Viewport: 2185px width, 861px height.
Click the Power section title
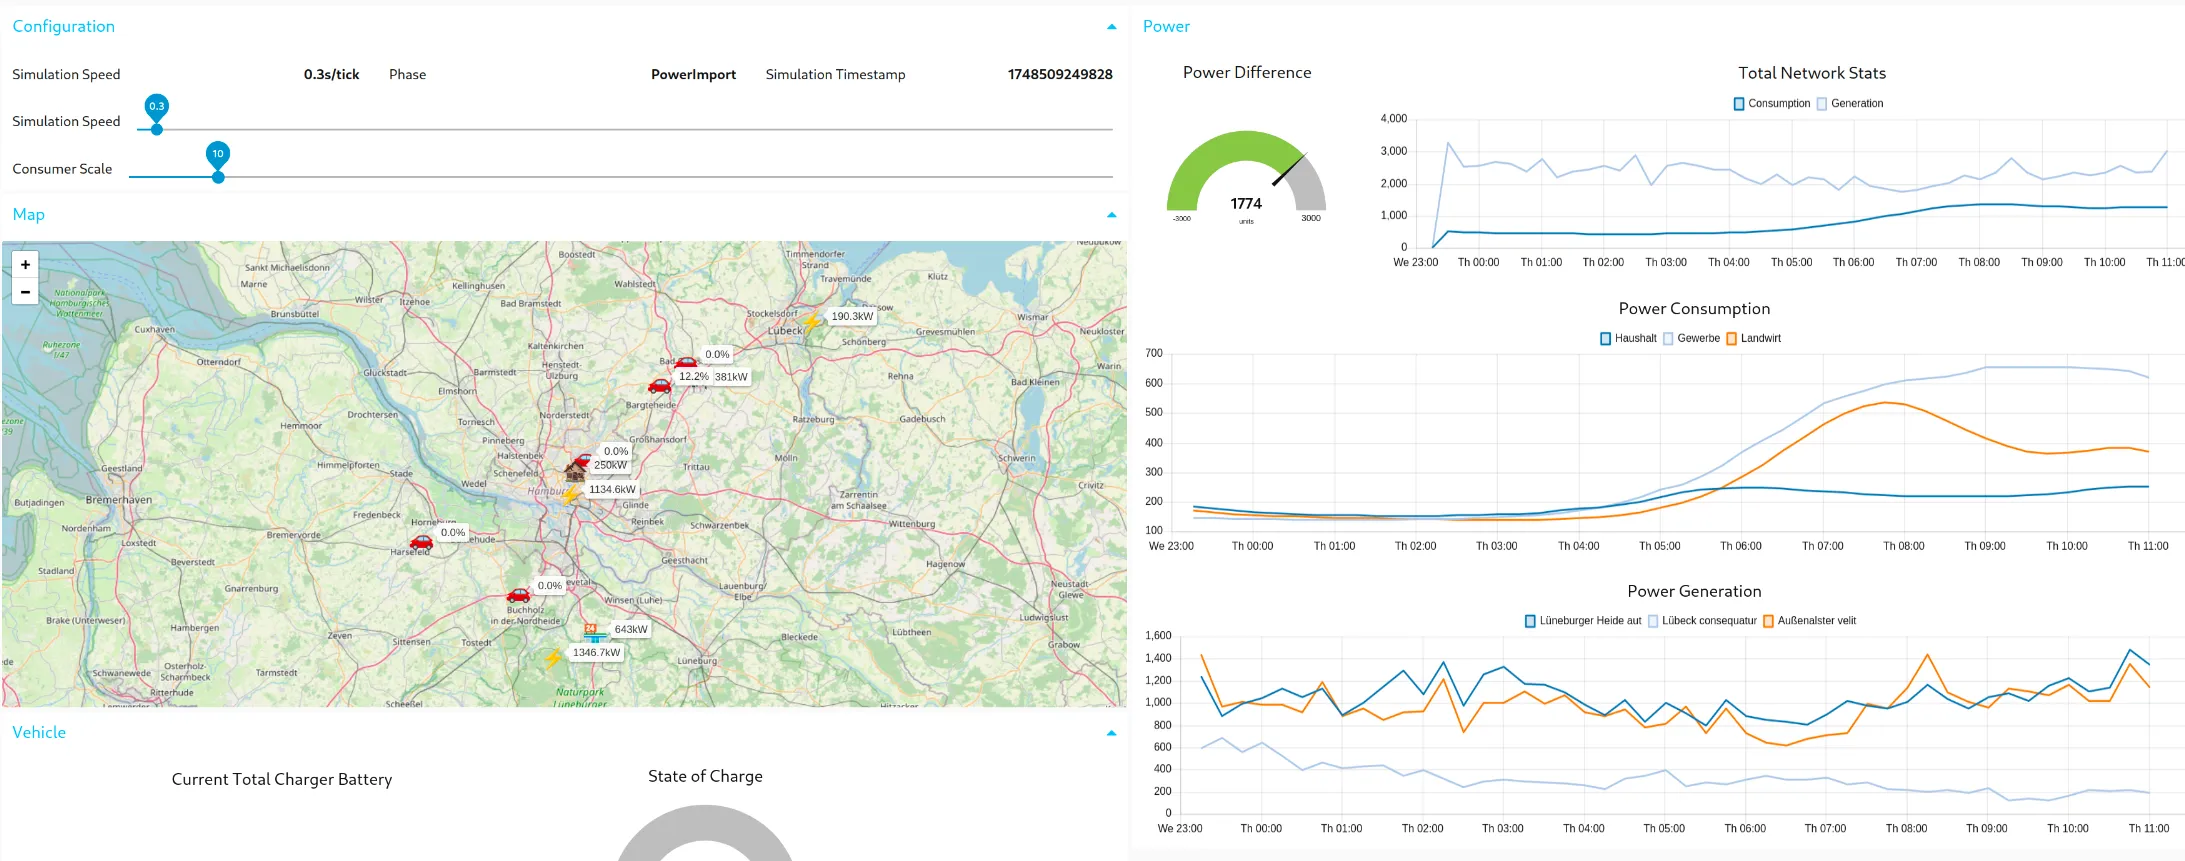point(1166,27)
